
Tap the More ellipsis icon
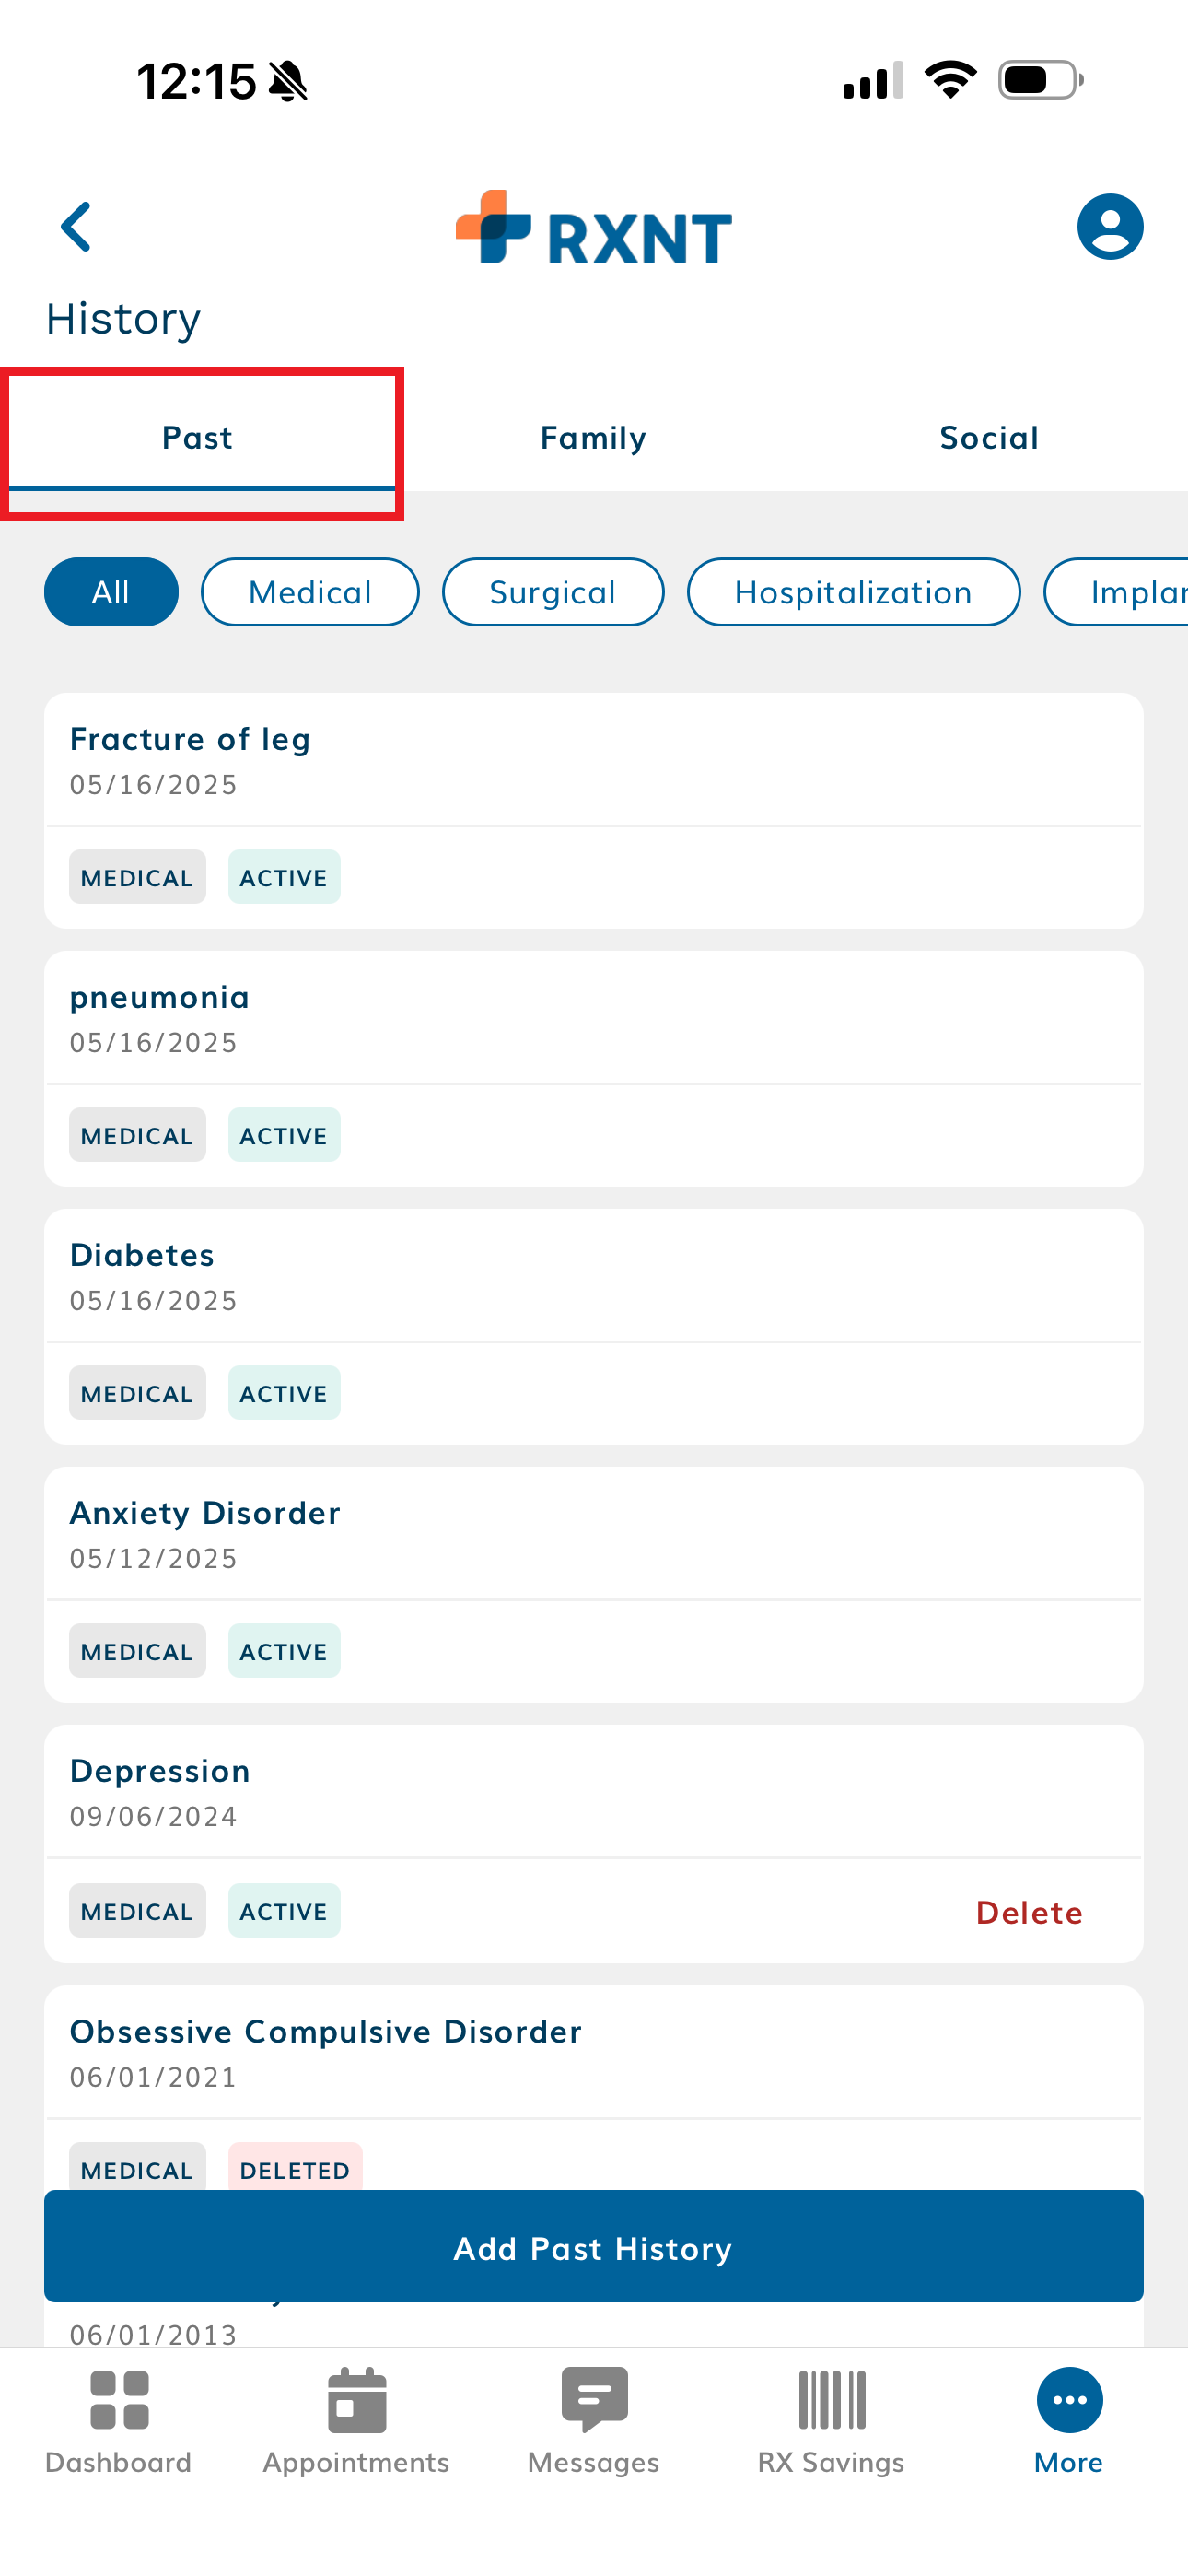[x=1069, y=2400]
